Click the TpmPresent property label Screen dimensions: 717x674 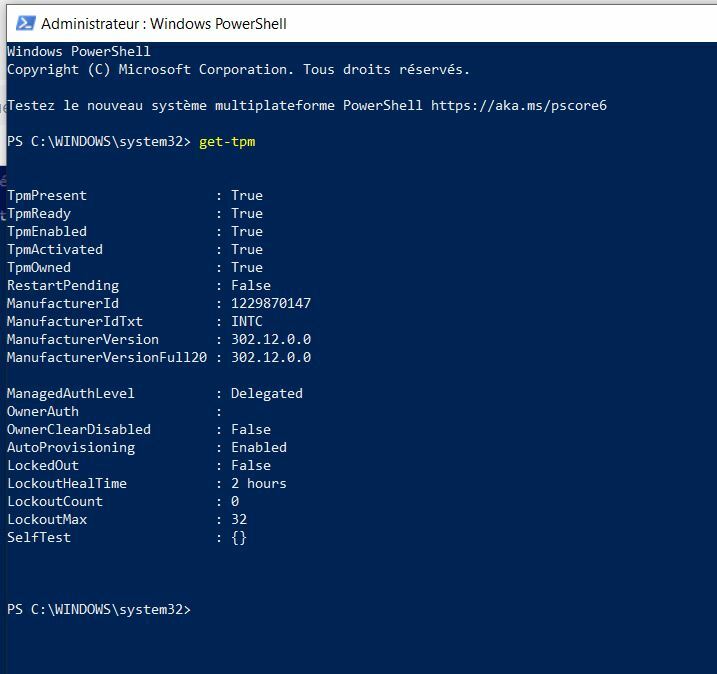click(x=47, y=195)
